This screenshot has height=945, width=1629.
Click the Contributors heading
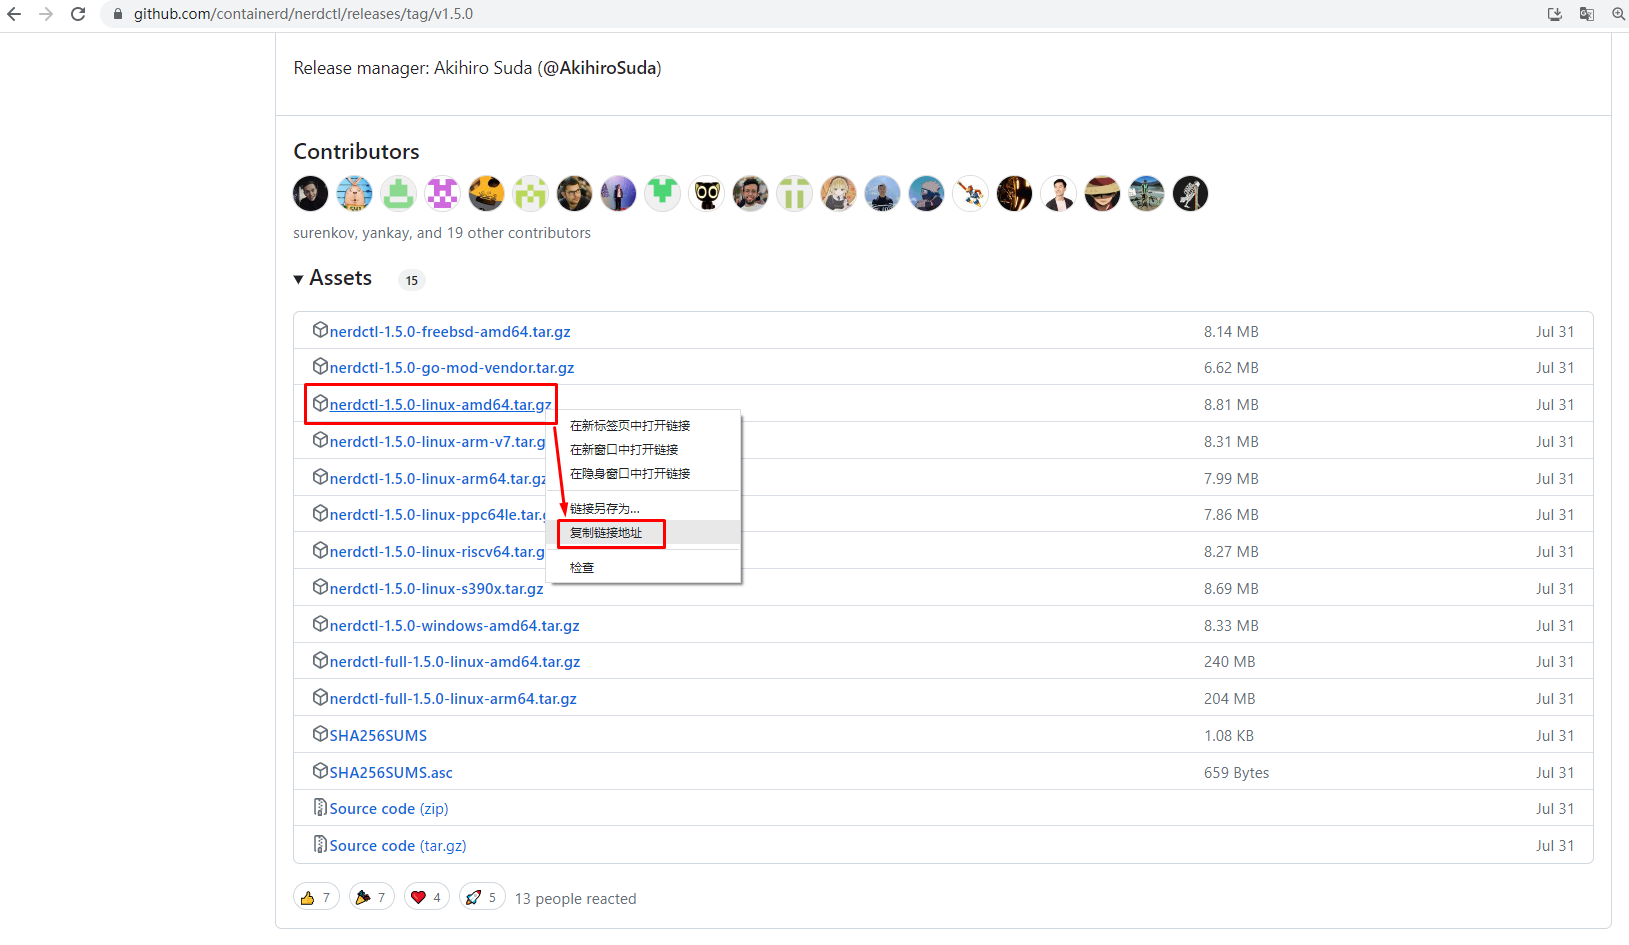[x=356, y=152]
